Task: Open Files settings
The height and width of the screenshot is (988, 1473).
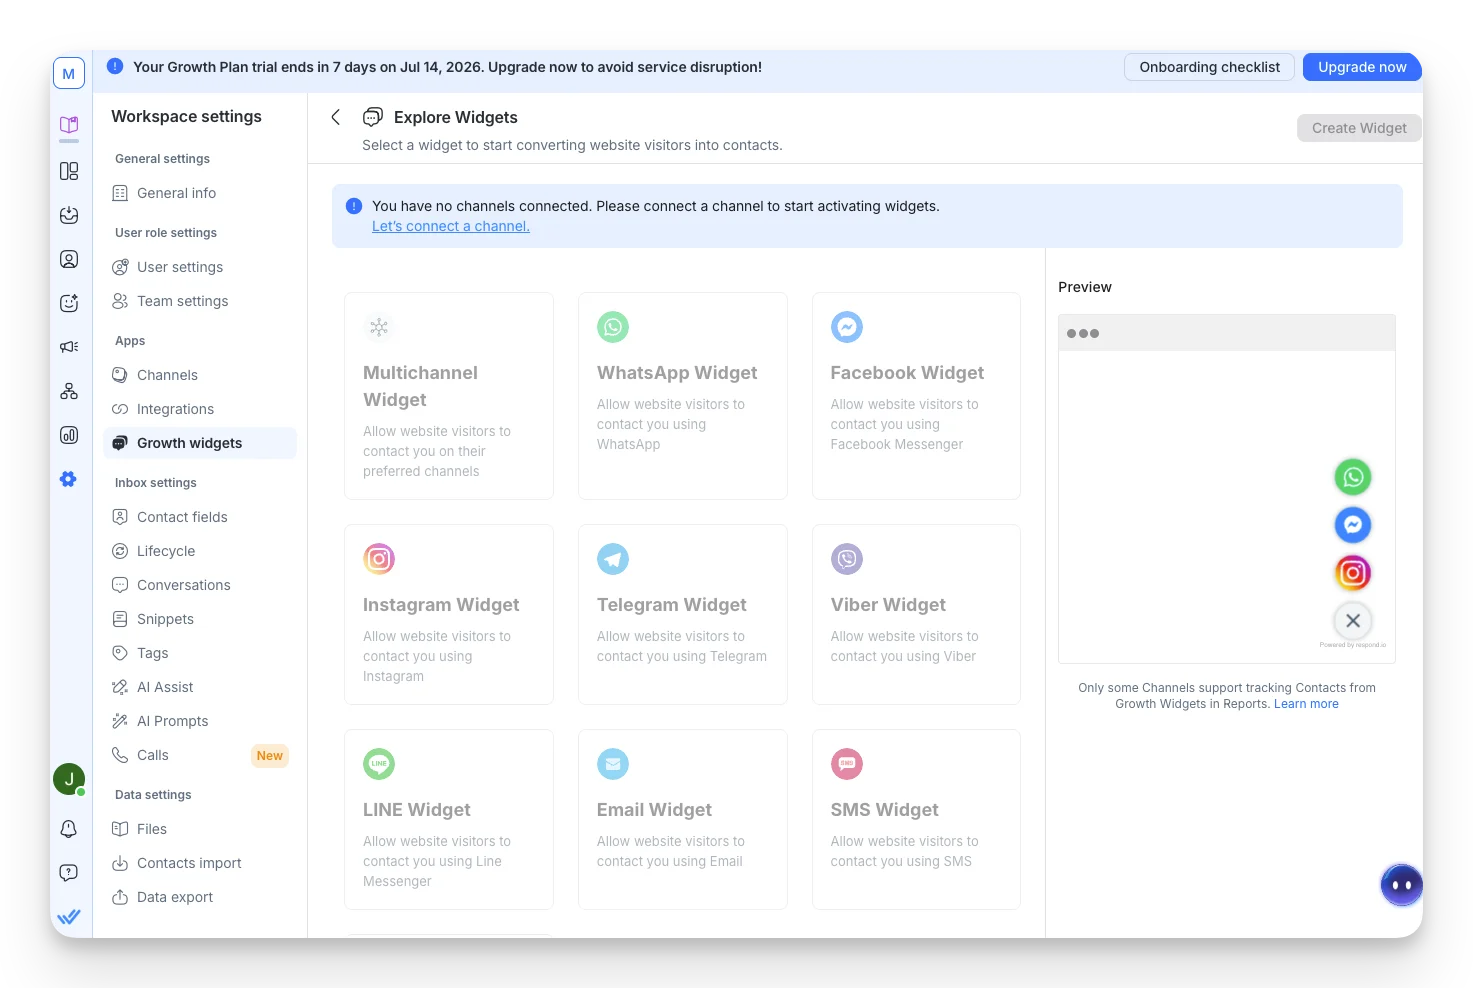Action: pyautogui.click(x=200, y=829)
